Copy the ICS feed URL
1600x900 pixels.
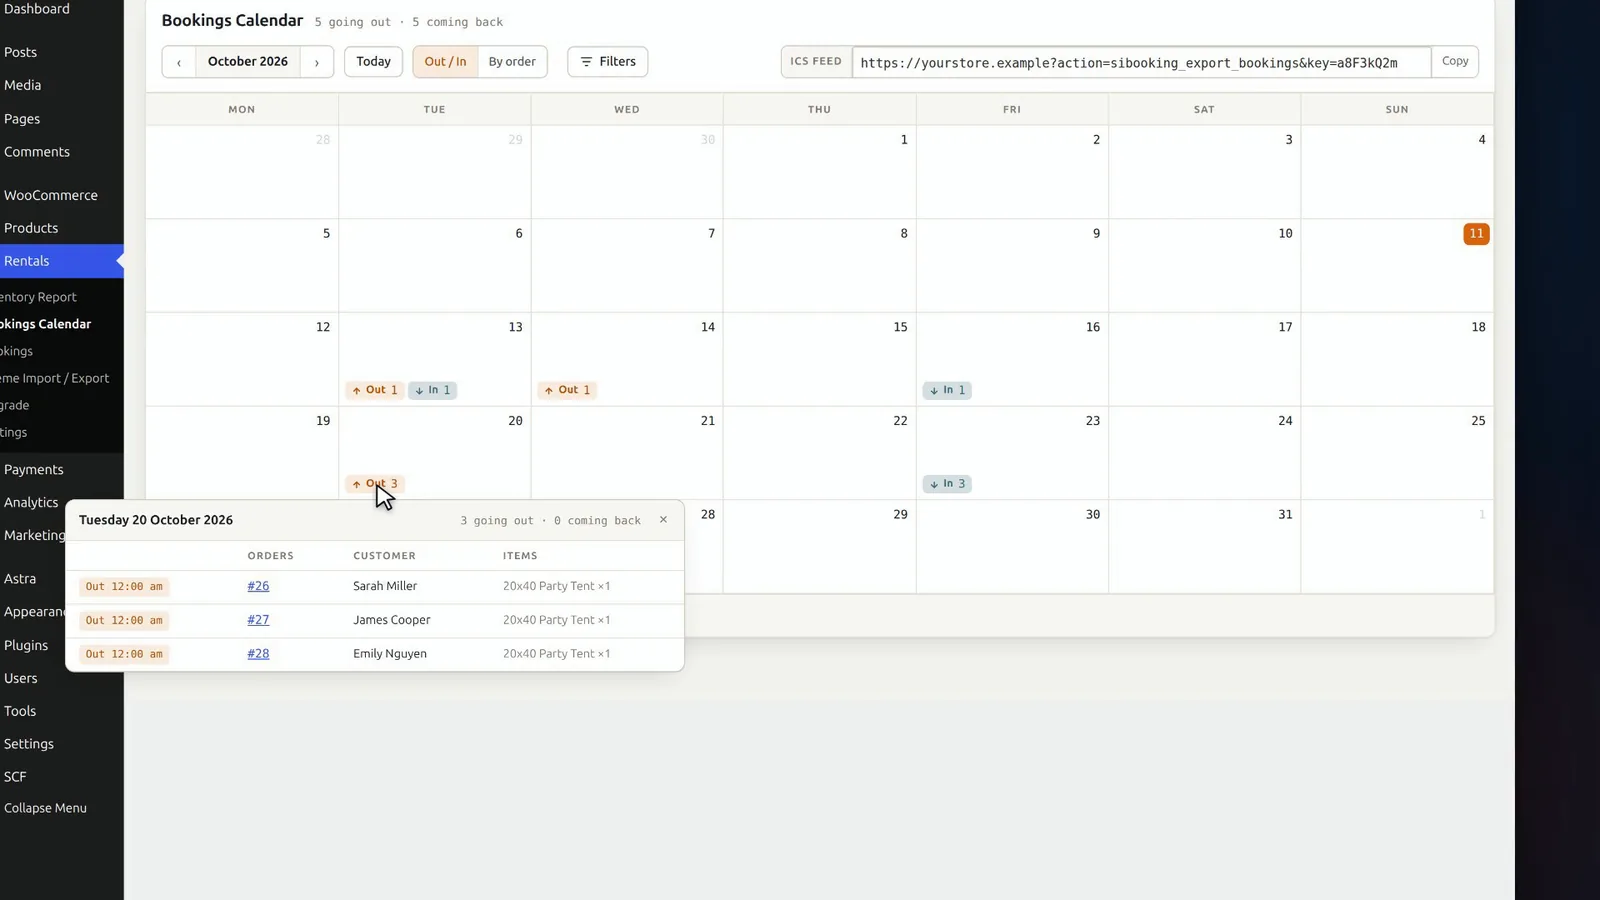(x=1455, y=62)
